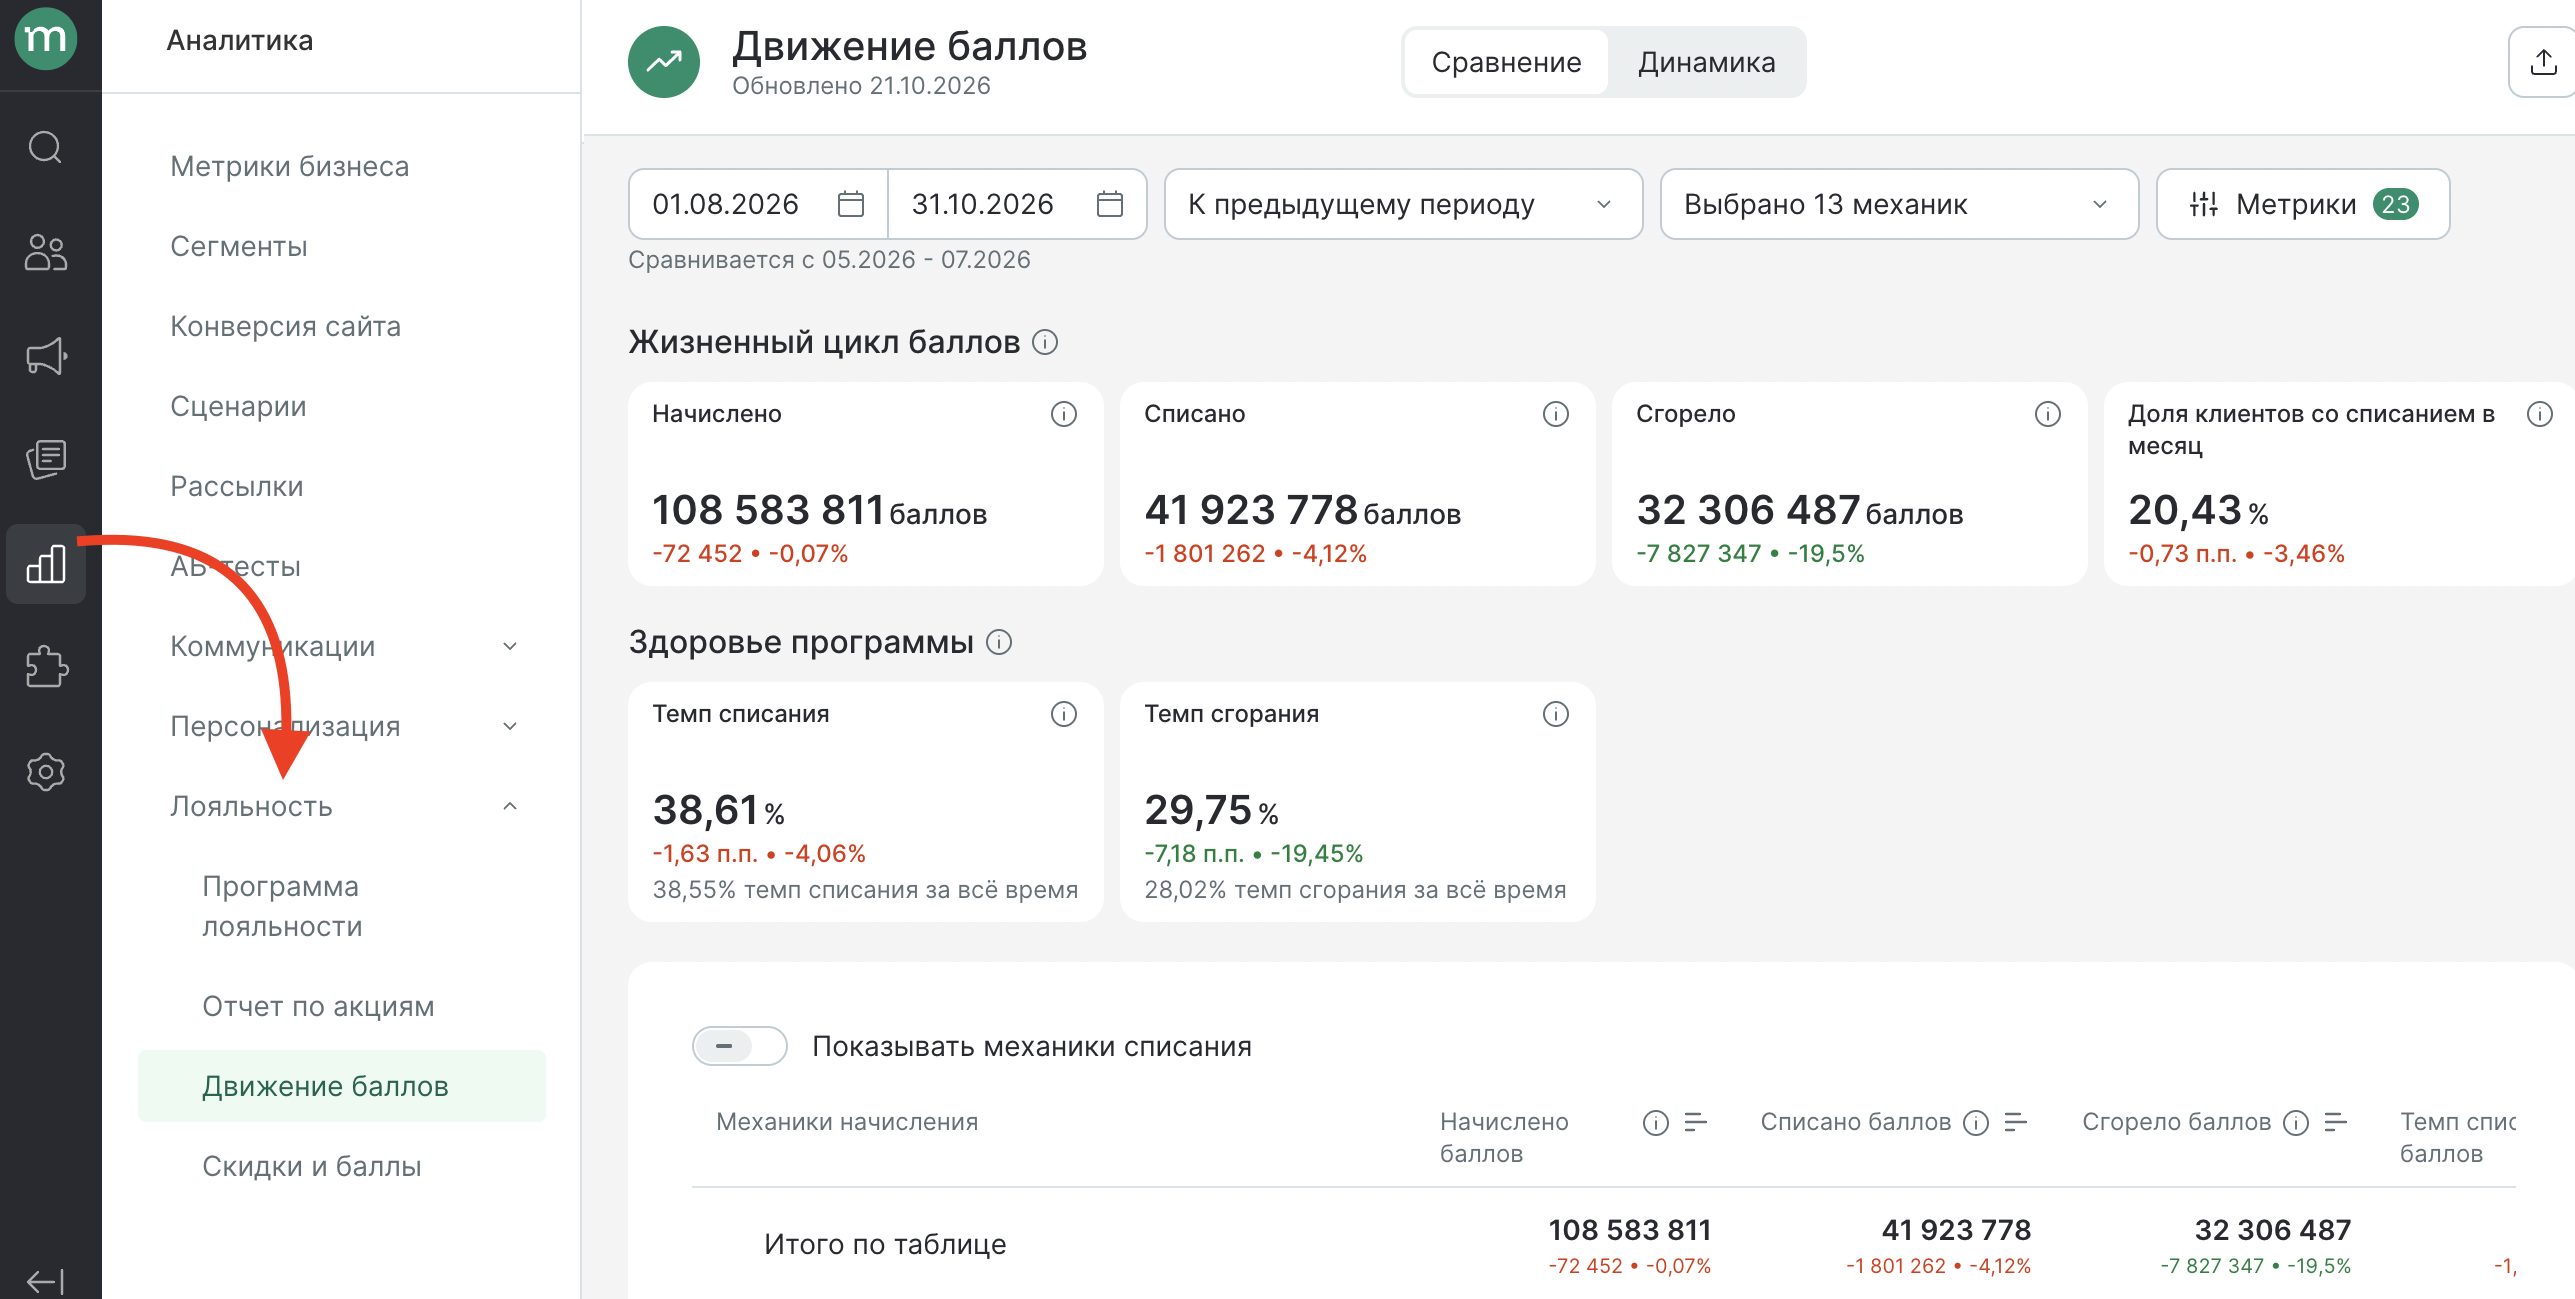Select Движение баллов submenu item

(342, 1086)
